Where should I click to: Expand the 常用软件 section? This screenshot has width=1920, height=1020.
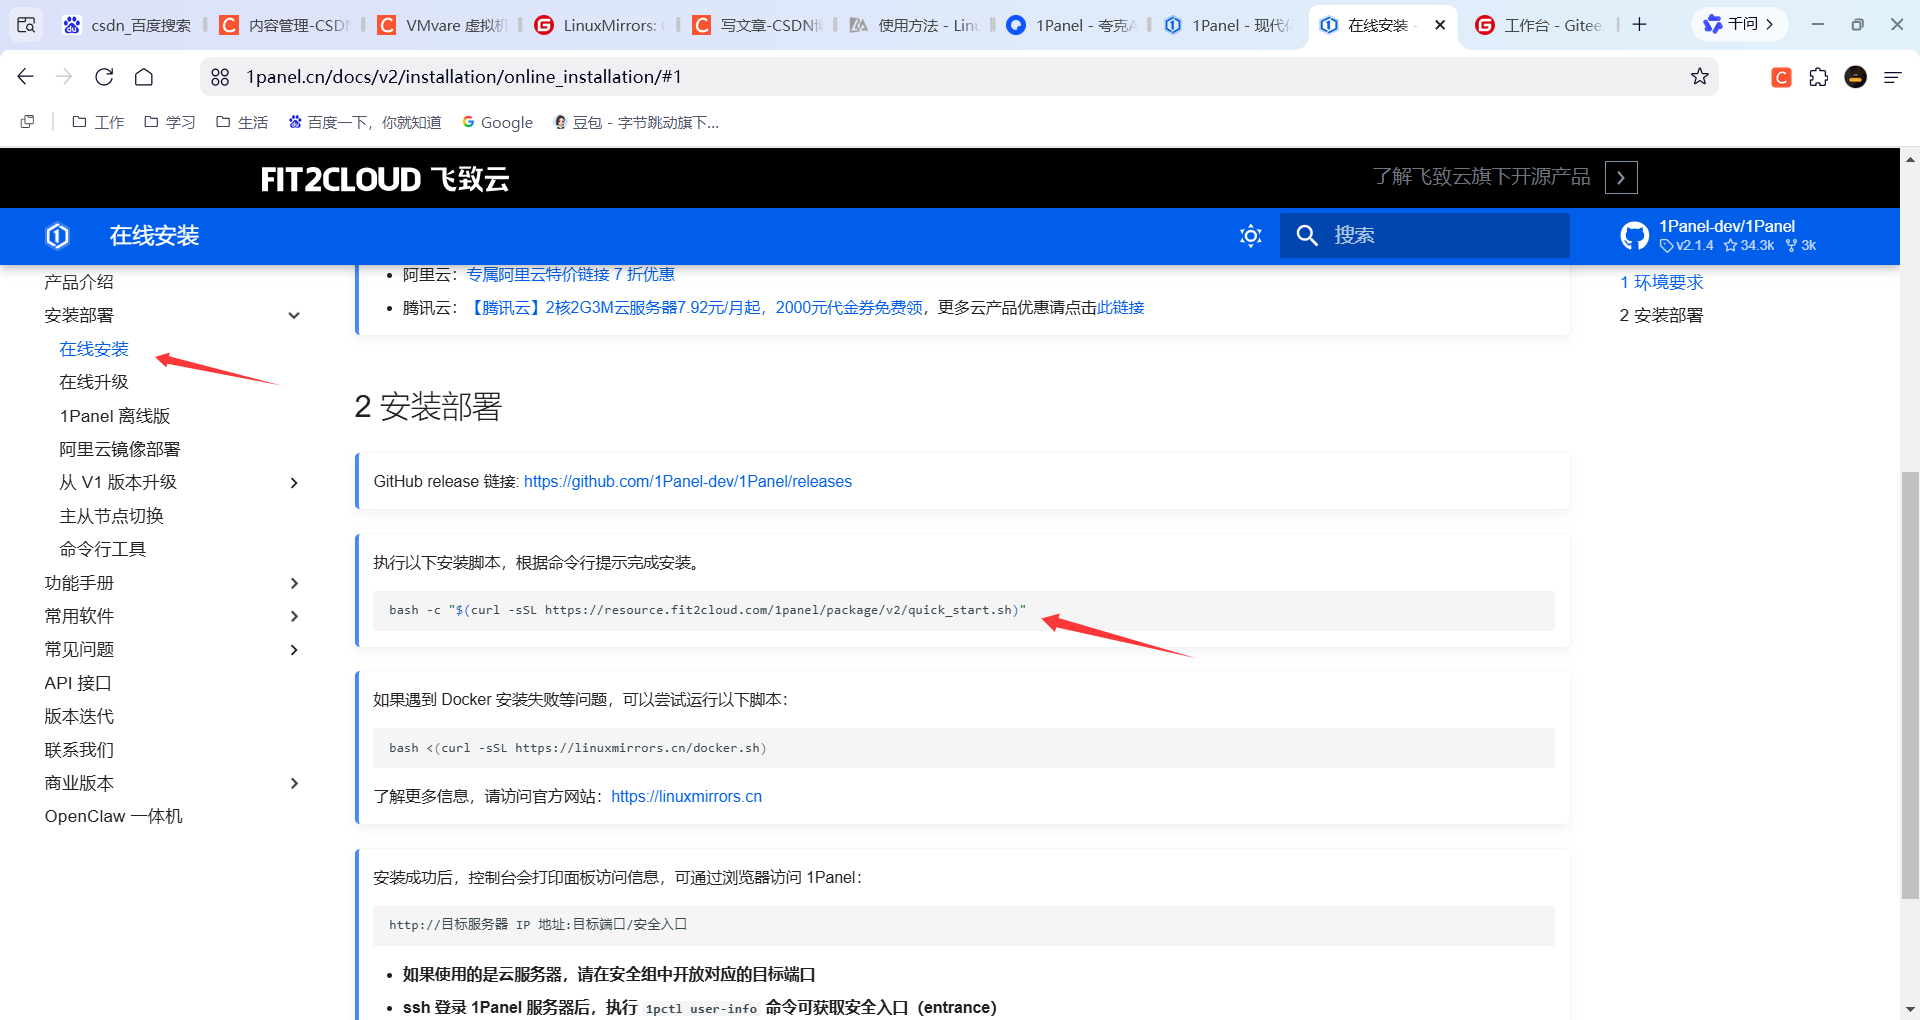[x=294, y=616]
